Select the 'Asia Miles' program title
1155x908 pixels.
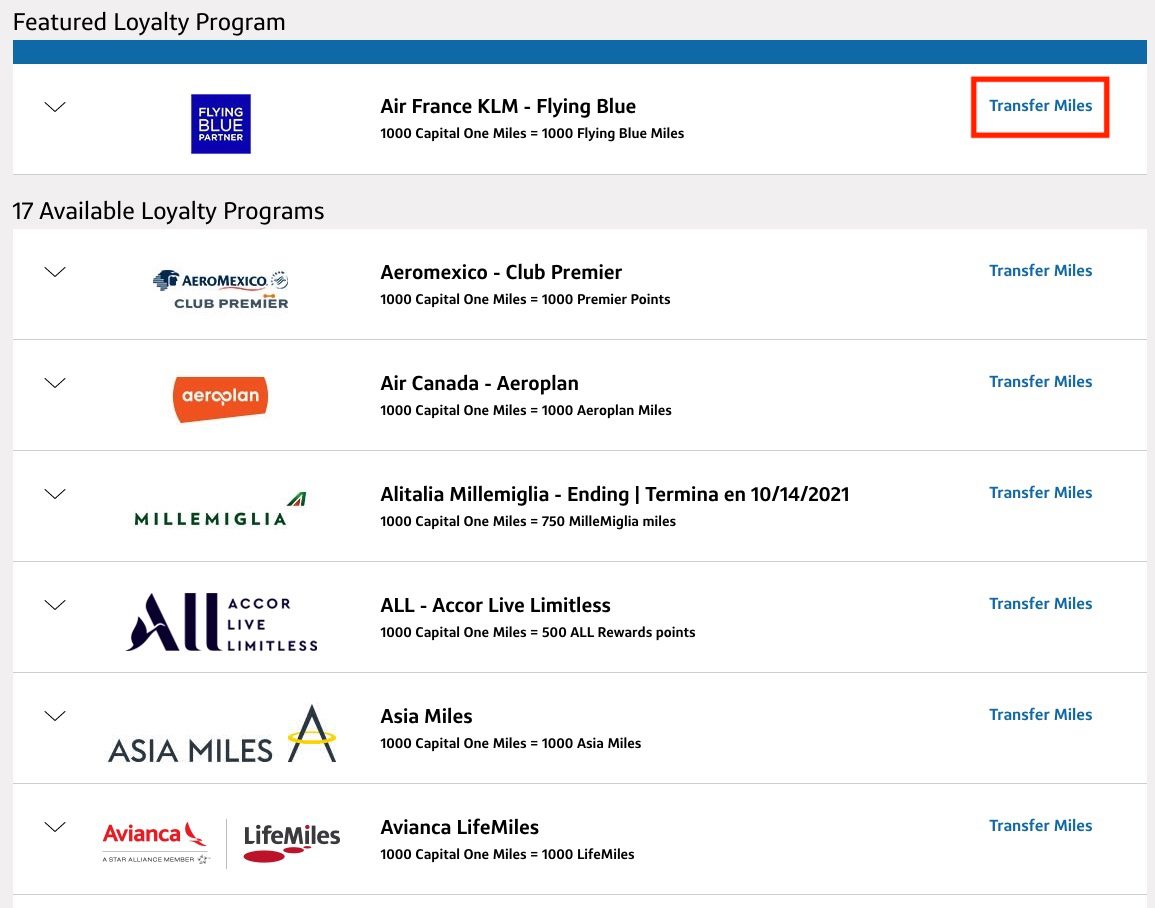tap(426, 717)
